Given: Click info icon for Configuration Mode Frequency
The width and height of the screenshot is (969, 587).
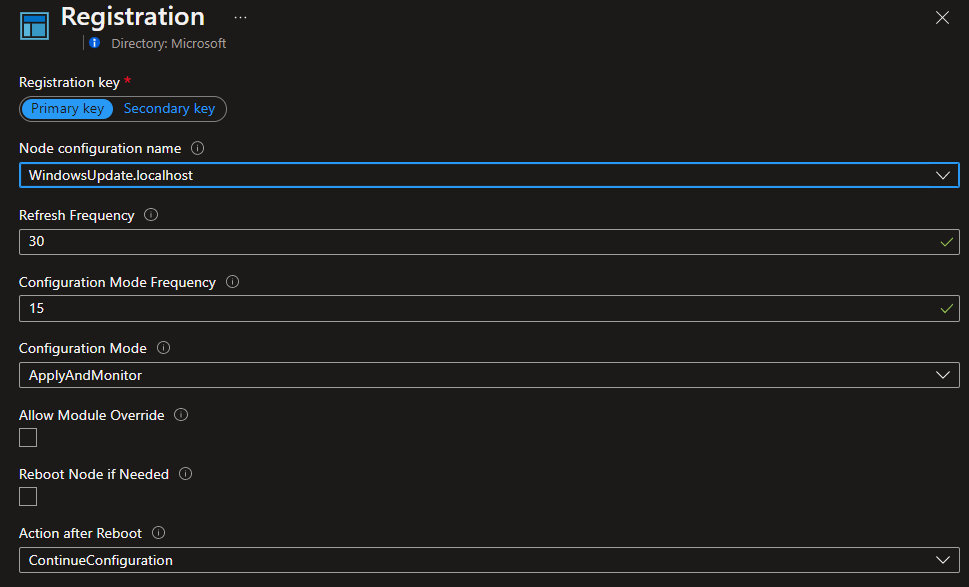Looking at the screenshot, I should coord(232,282).
